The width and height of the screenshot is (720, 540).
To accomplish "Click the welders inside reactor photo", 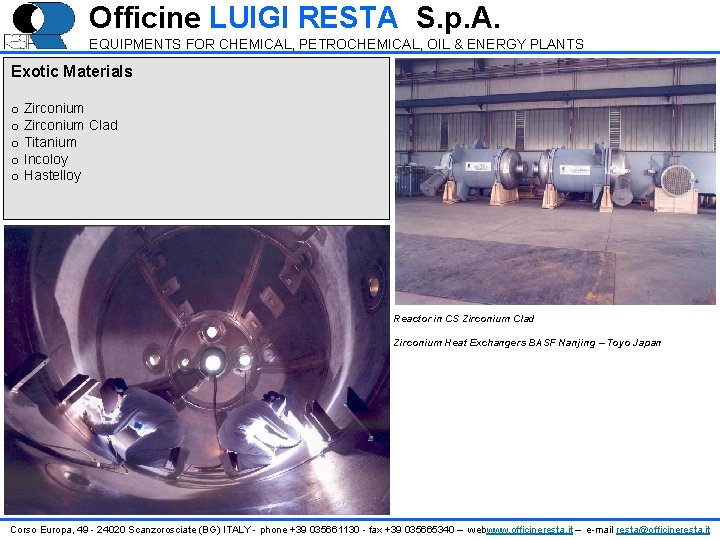I will tap(197, 370).
